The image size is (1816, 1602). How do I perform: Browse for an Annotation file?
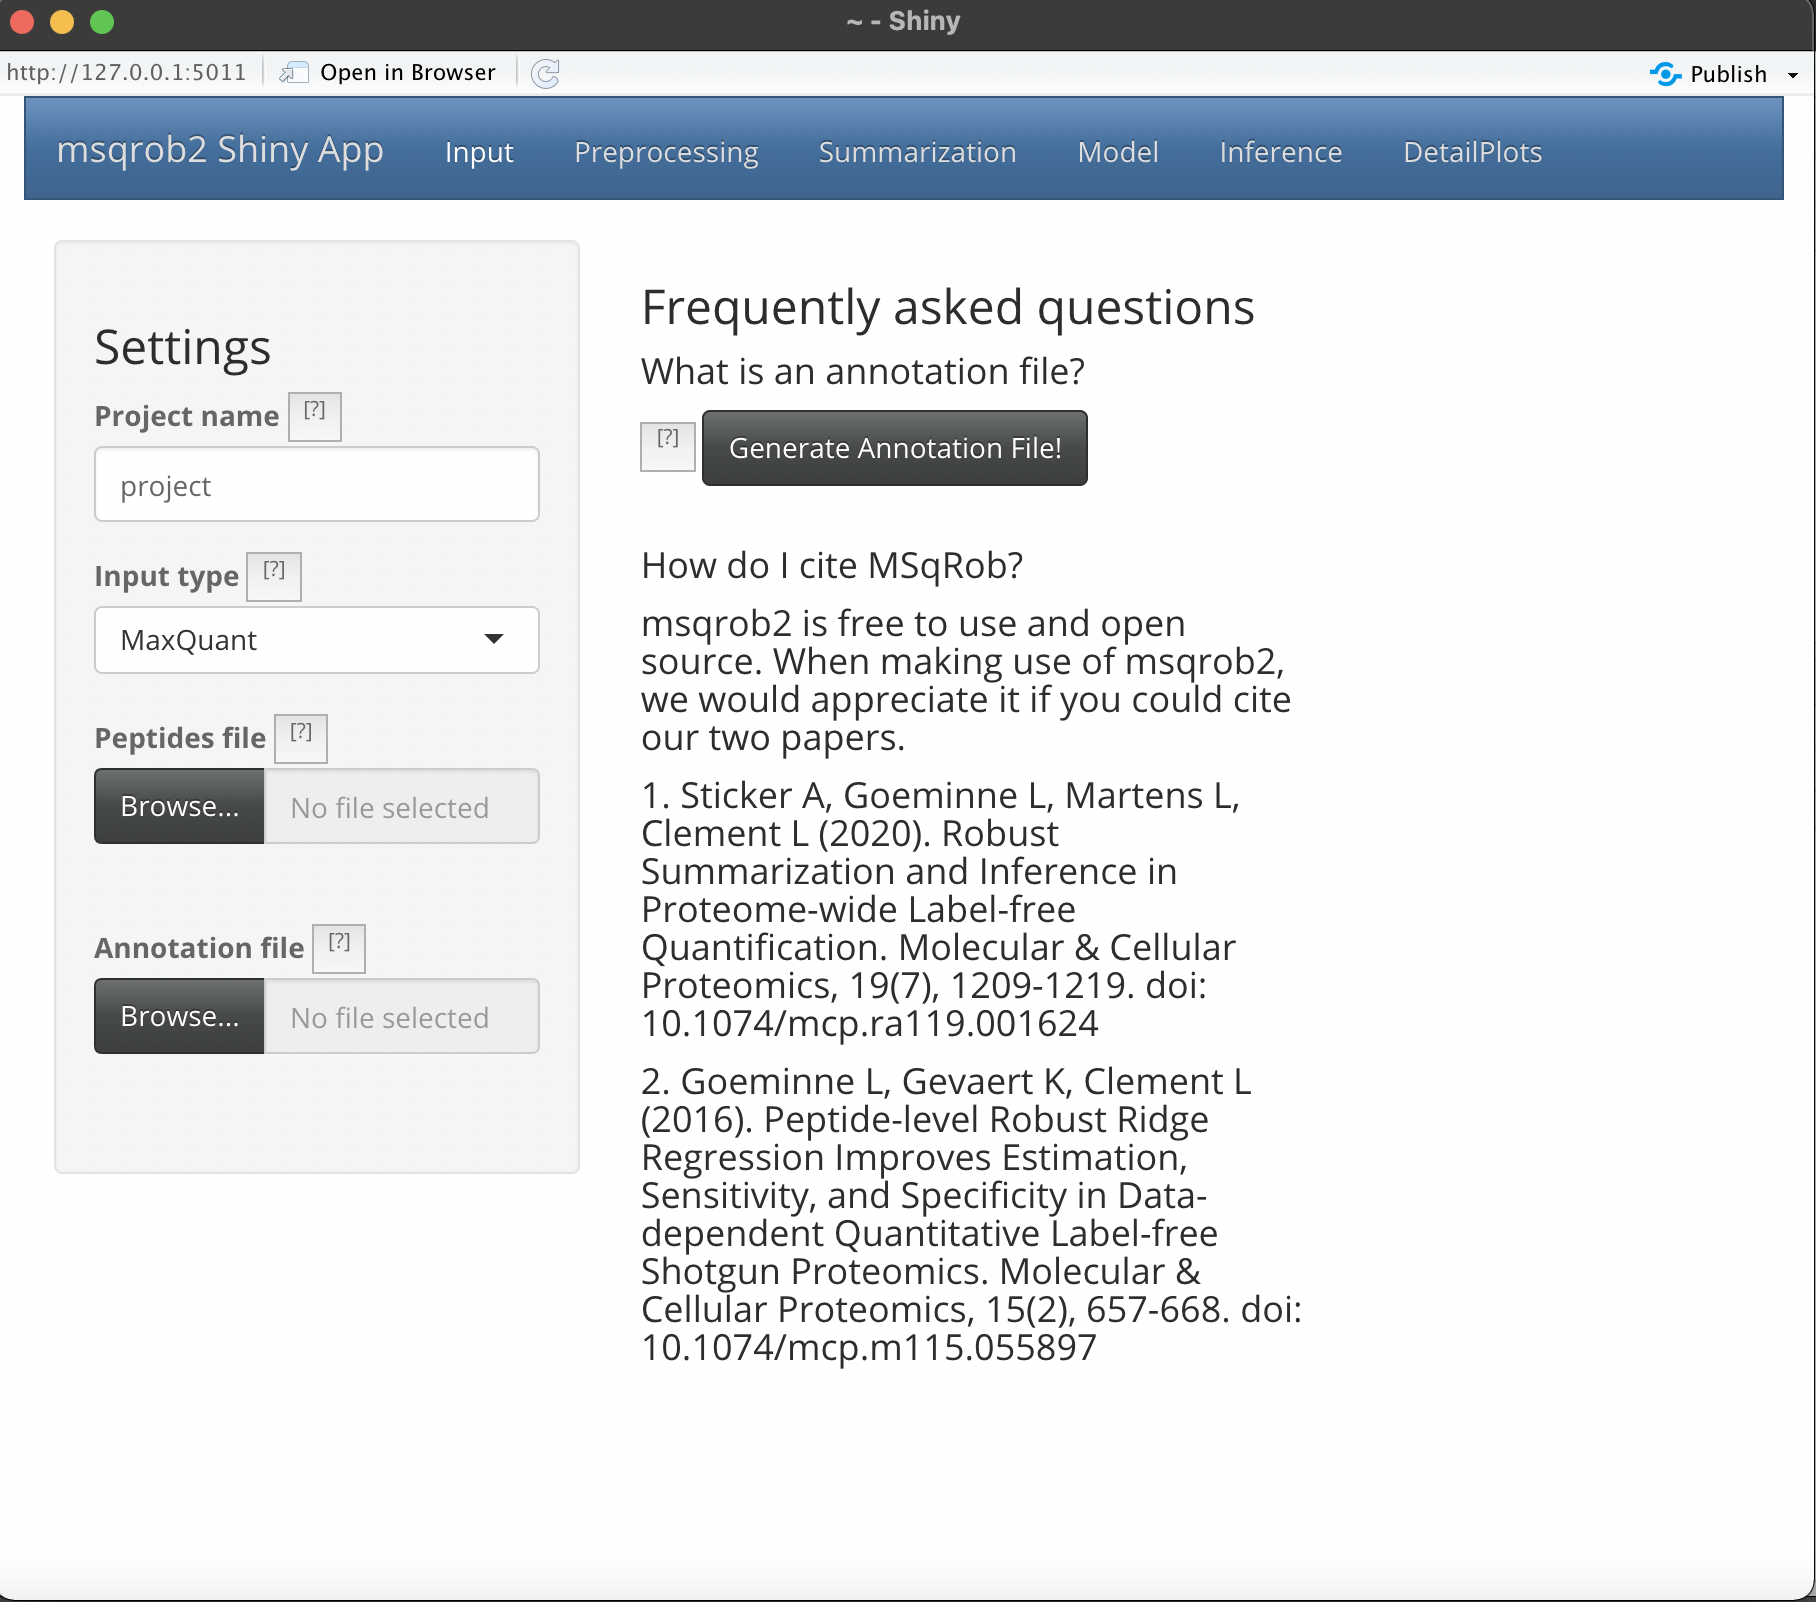(x=179, y=1016)
